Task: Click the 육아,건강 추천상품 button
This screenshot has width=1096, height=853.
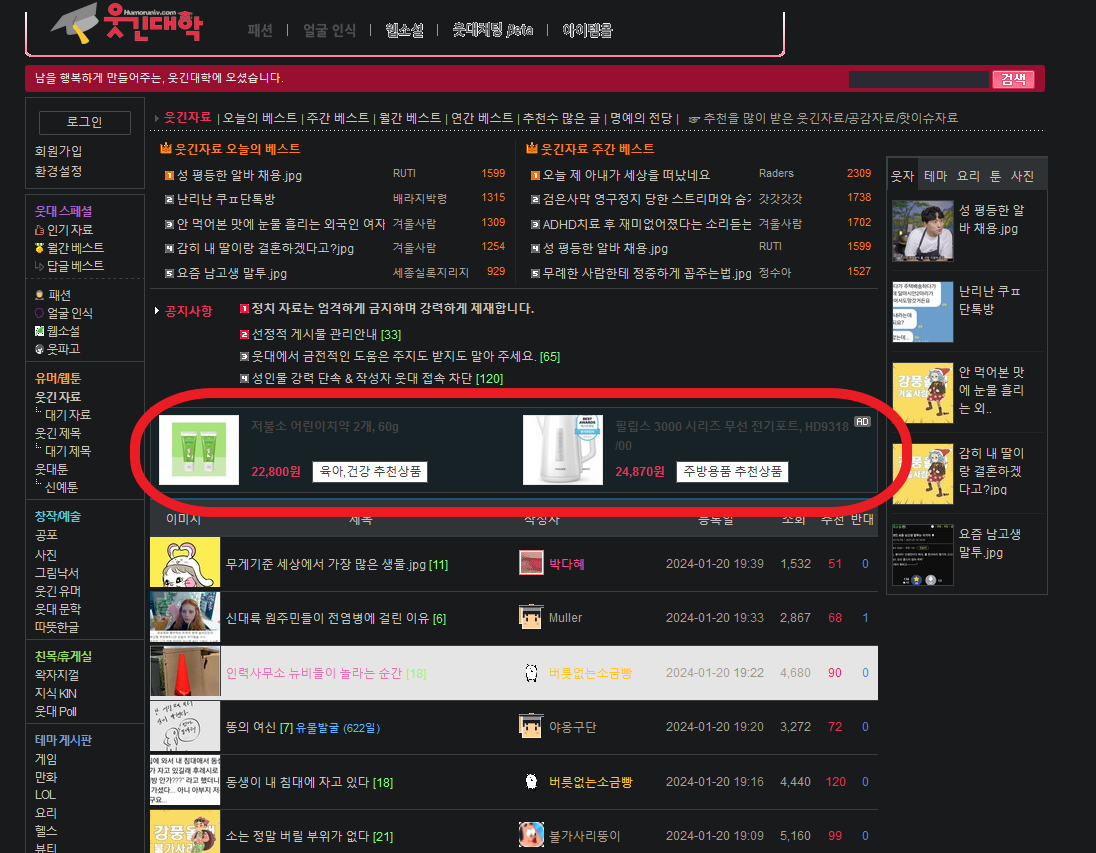Action: click(x=369, y=471)
